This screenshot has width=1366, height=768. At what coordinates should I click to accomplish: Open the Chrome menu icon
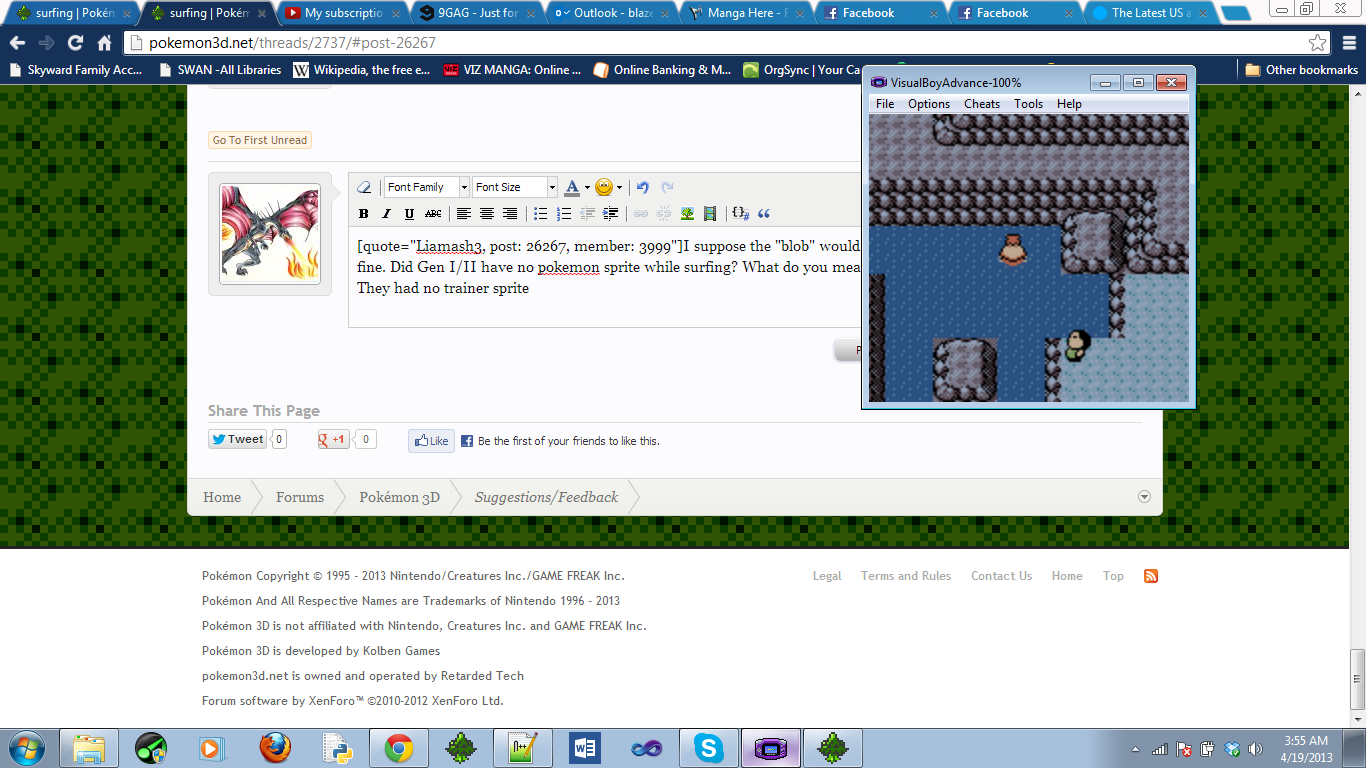coord(1347,43)
